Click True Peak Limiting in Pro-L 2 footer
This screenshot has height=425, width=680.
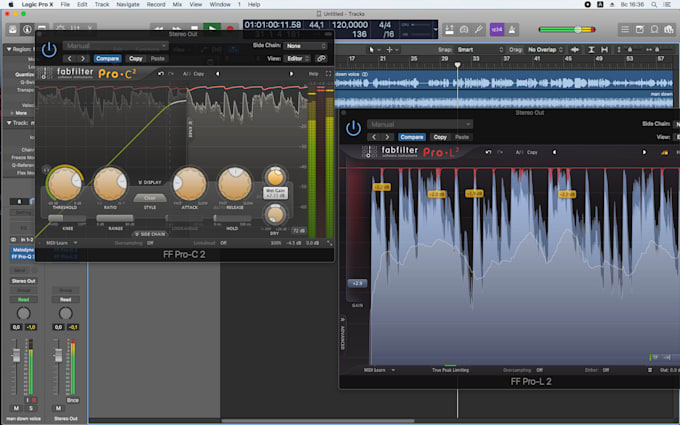(450, 370)
